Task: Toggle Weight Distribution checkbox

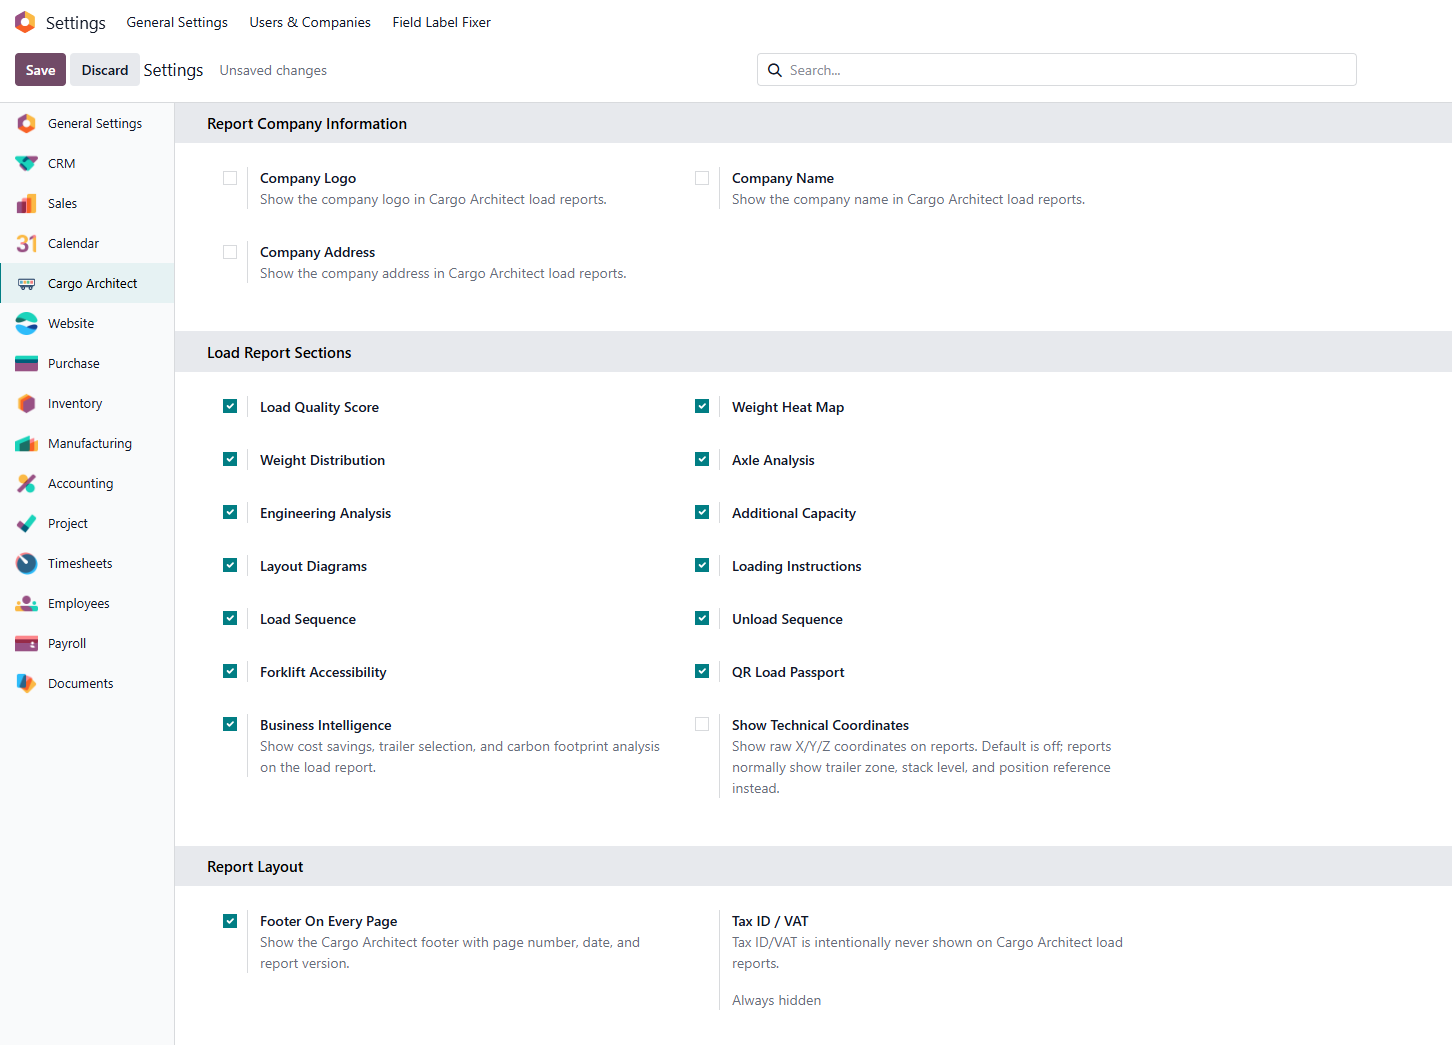Action: click(x=230, y=459)
